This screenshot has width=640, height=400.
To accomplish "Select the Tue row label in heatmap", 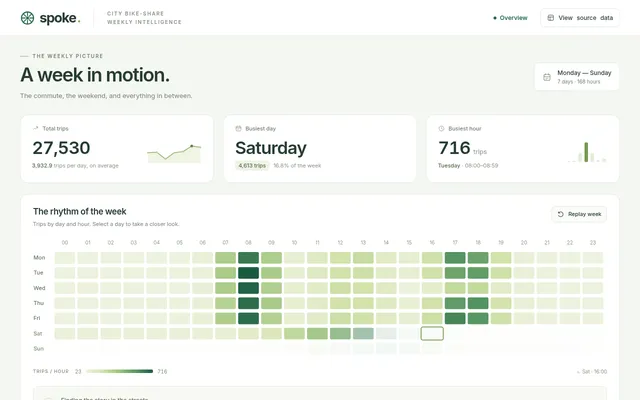I will 38,273.
